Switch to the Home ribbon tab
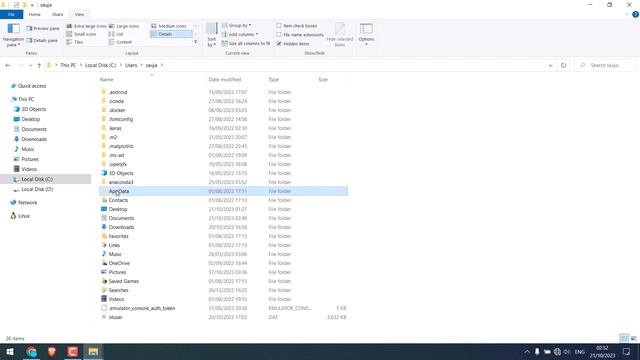 tap(35, 14)
